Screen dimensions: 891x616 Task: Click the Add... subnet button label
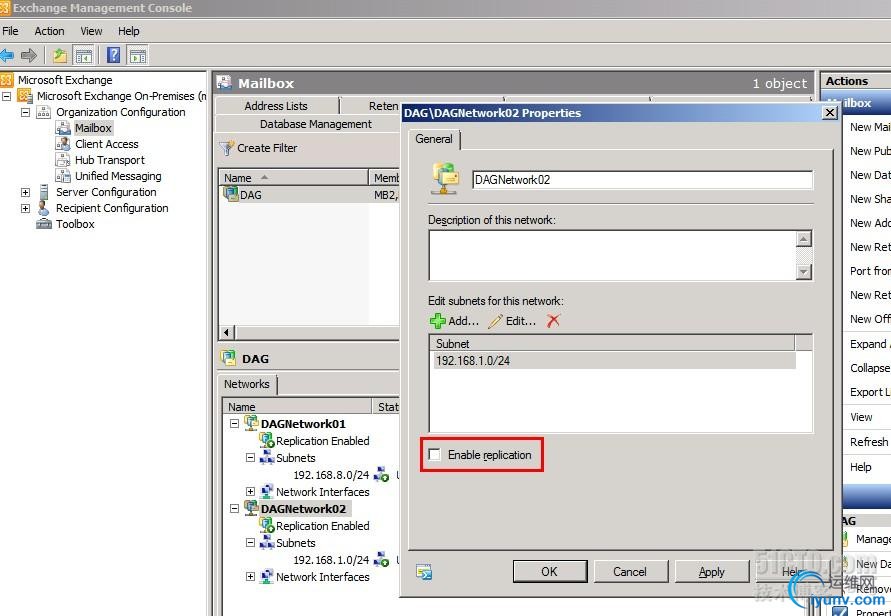pos(464,321)
